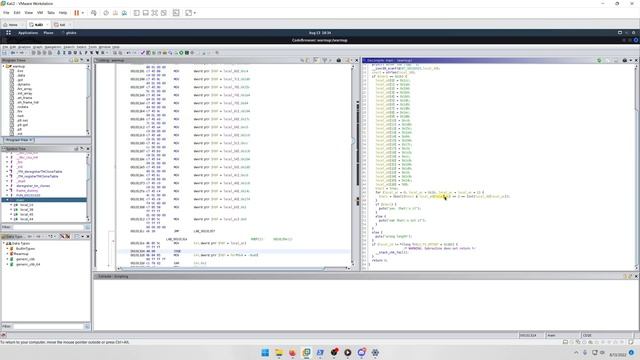This screenshot has height=360, width=640.
Task: Show hidden system tray icons chevron
Action: point(576,352)
